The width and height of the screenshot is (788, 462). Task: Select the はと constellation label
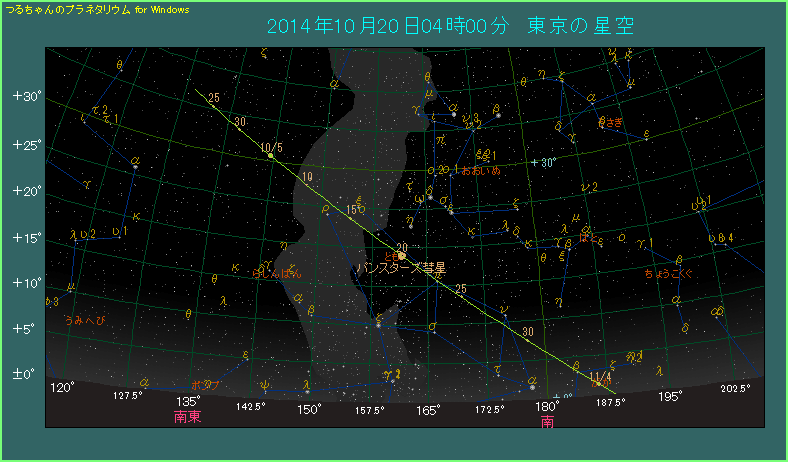[590, 238]
